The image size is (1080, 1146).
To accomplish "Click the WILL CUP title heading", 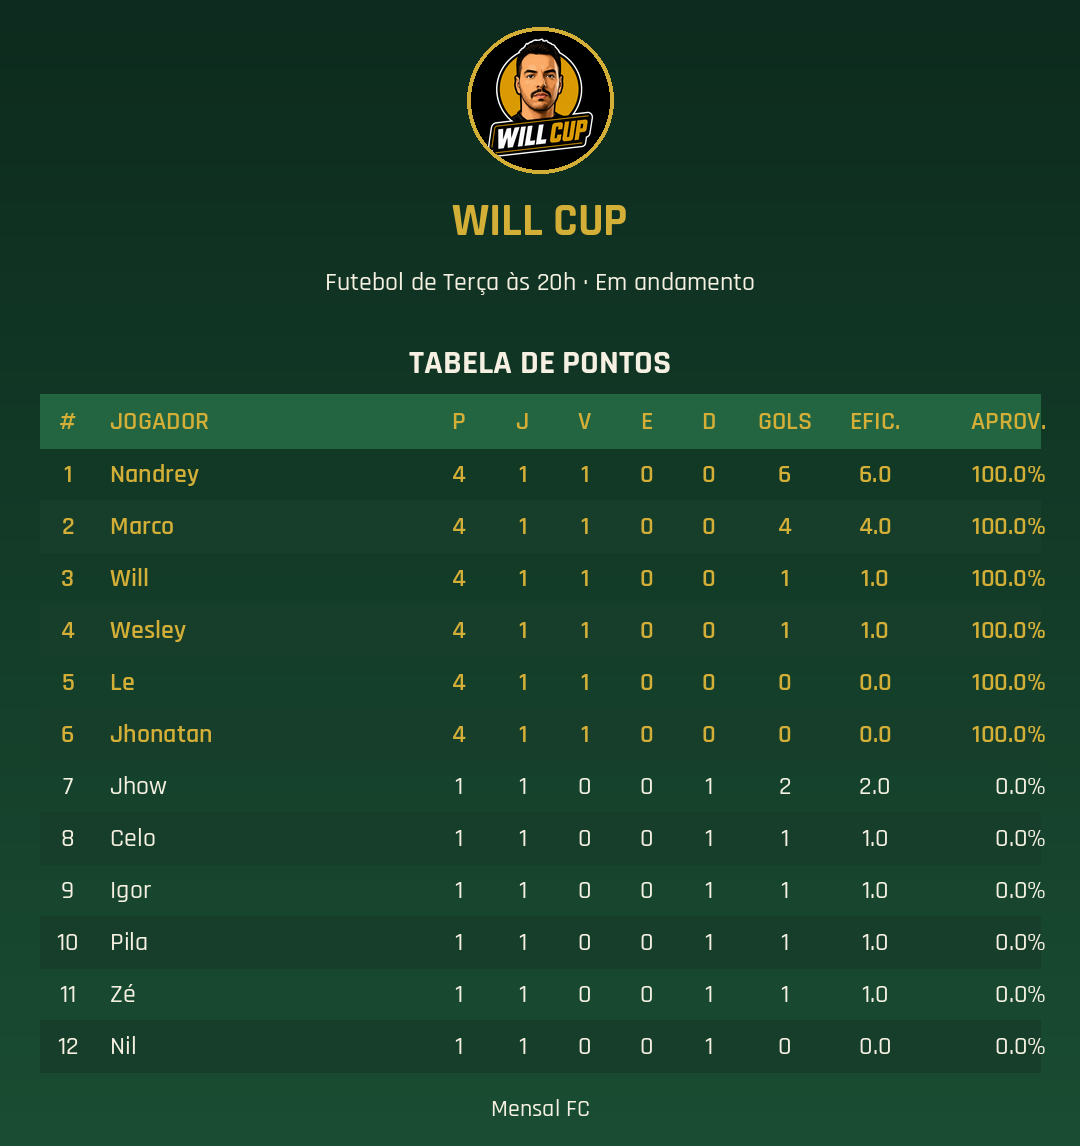I will [540, 221].
